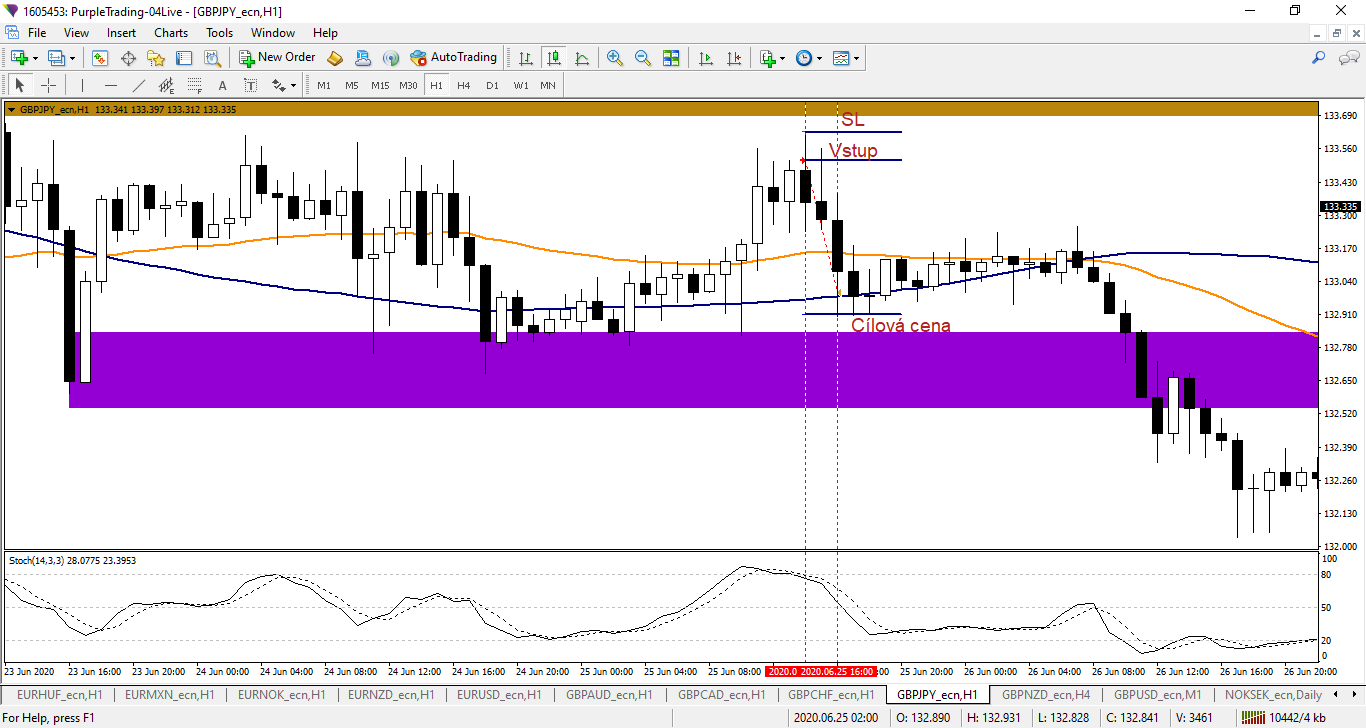Image resolution: width=1366 pixels, height=728 pixels.
Task: Switch to Candlesticks chart view
Action: pyautogui.click(x=554, y=58)
